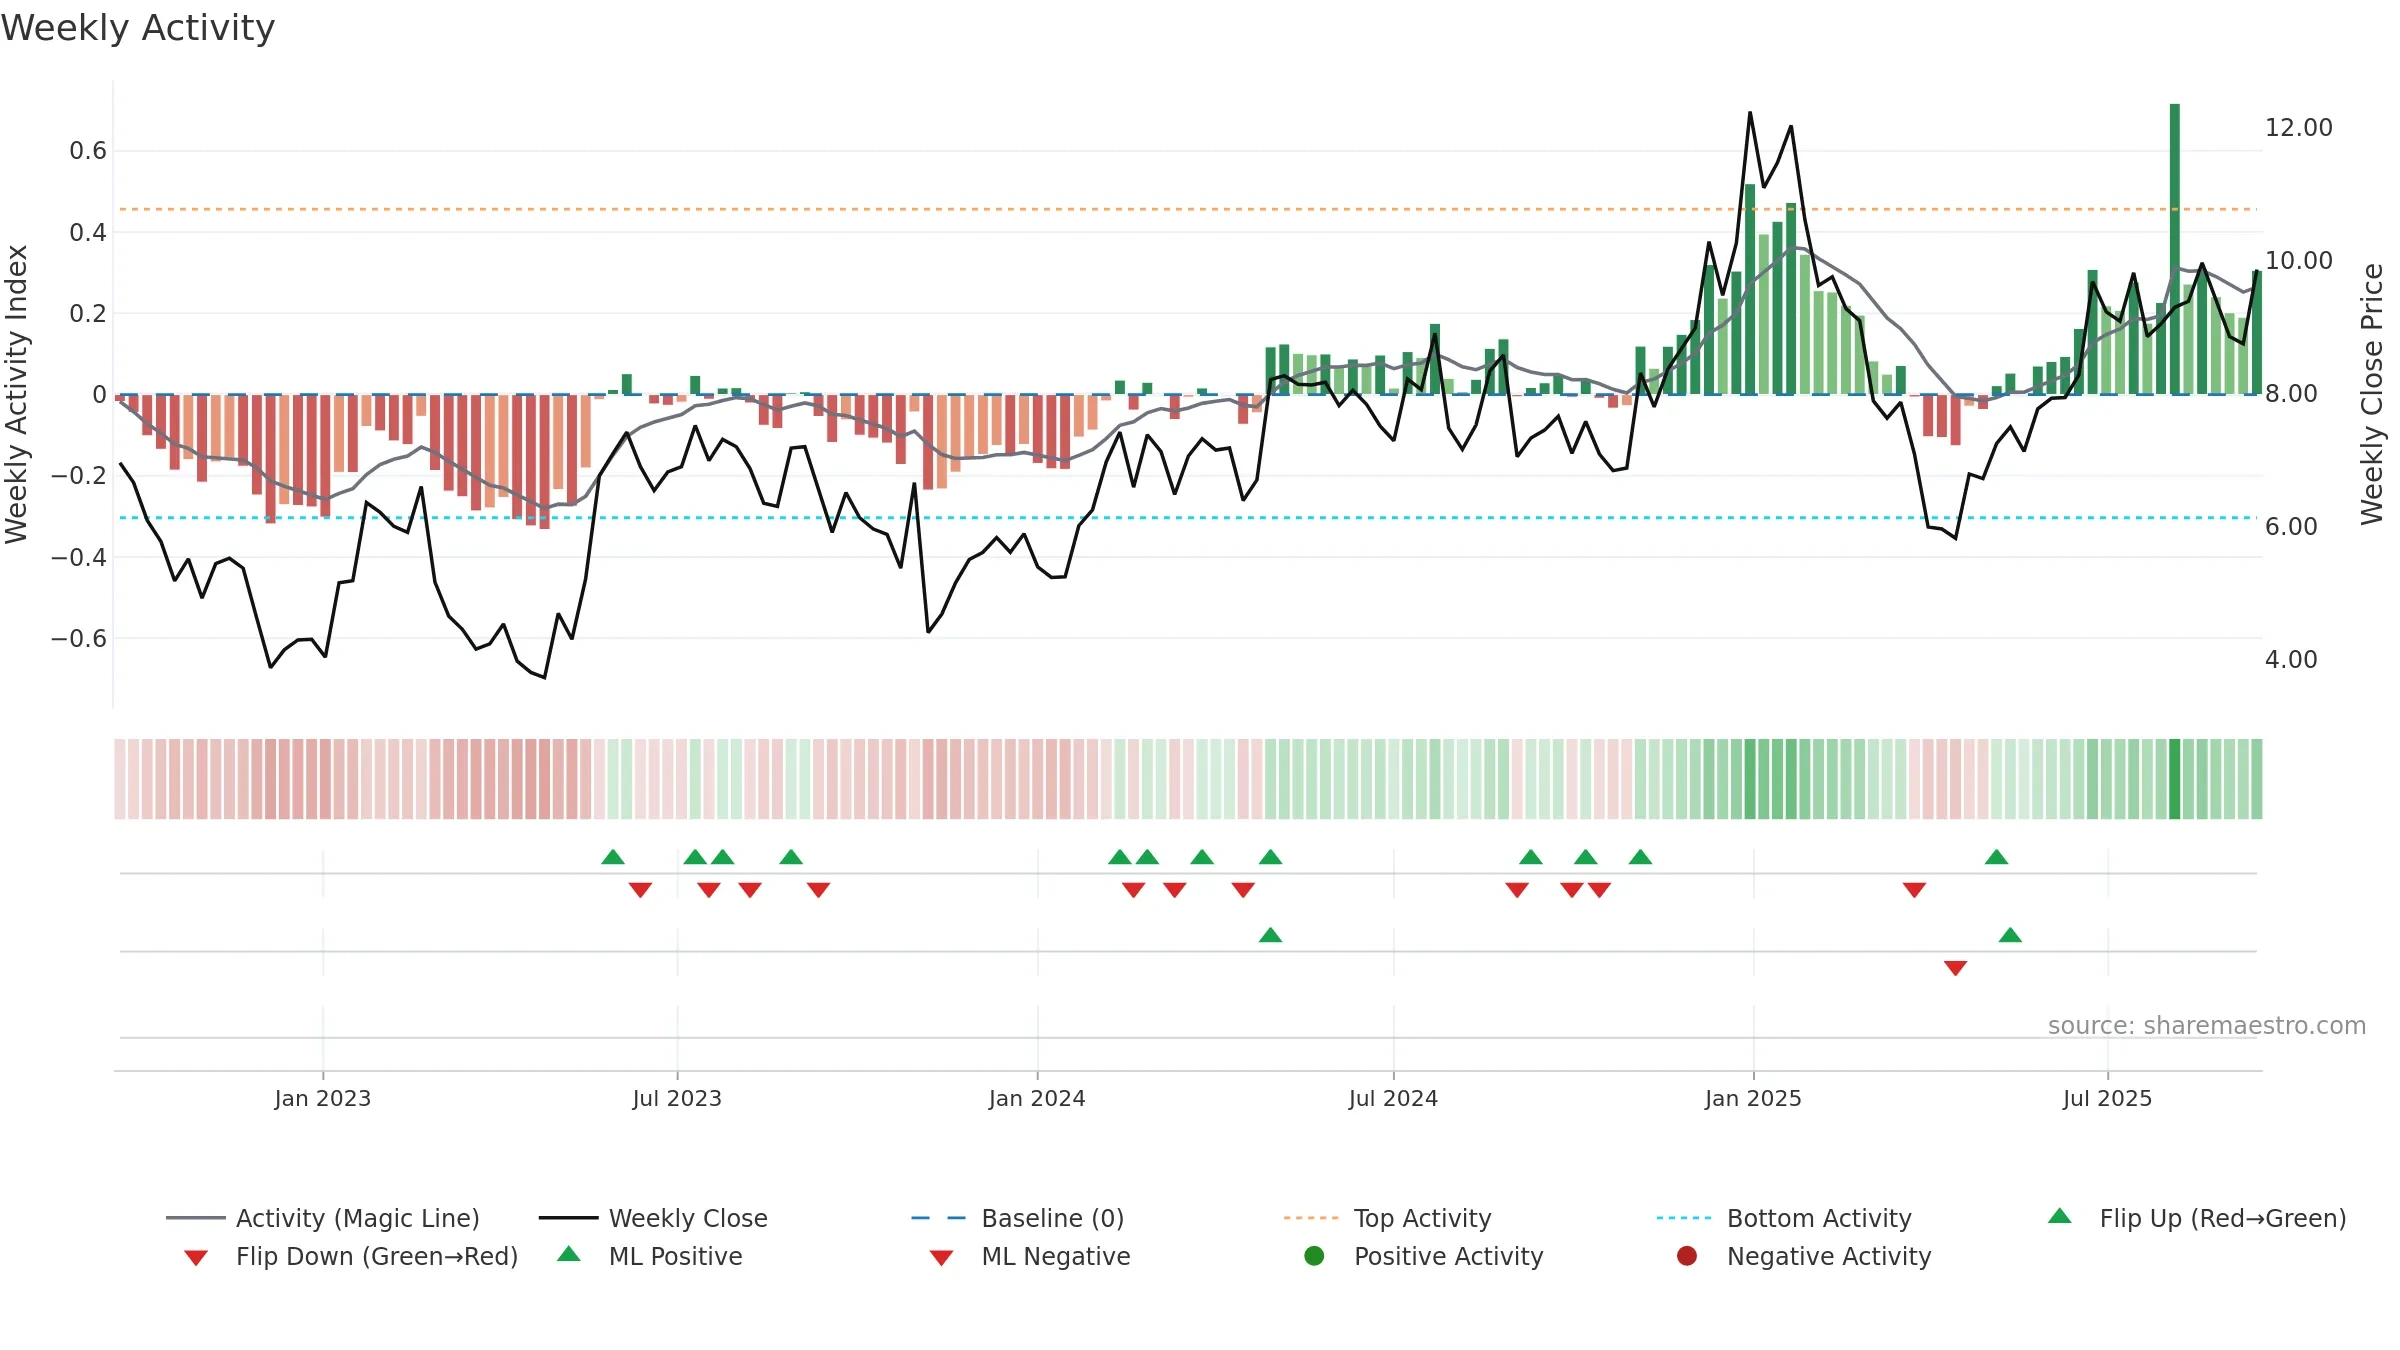Click the green triangle icon beside ML Positive legend

tap(569, 1254)
